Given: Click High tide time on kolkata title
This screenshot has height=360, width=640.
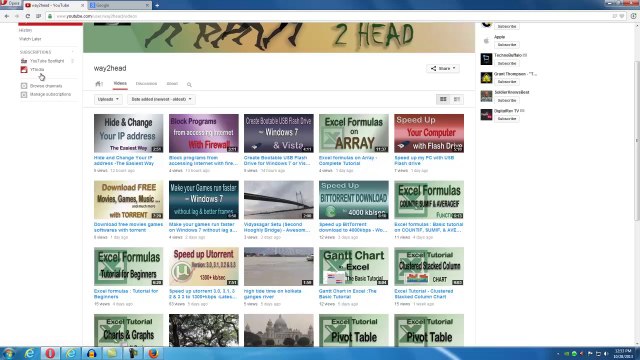Looking at the screenshot, I should [272, 294].
